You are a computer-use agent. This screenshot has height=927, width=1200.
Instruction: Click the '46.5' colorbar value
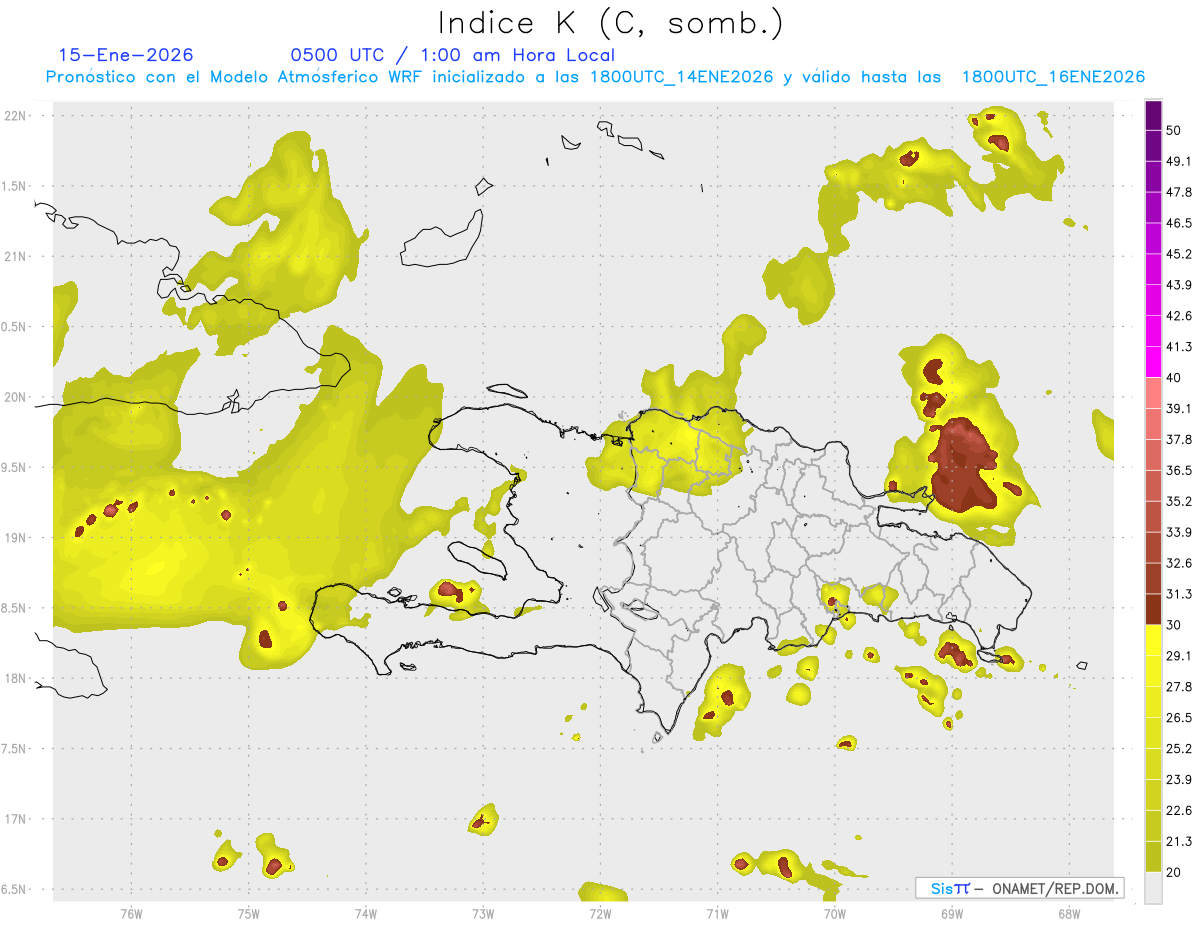pos(1179,223)
